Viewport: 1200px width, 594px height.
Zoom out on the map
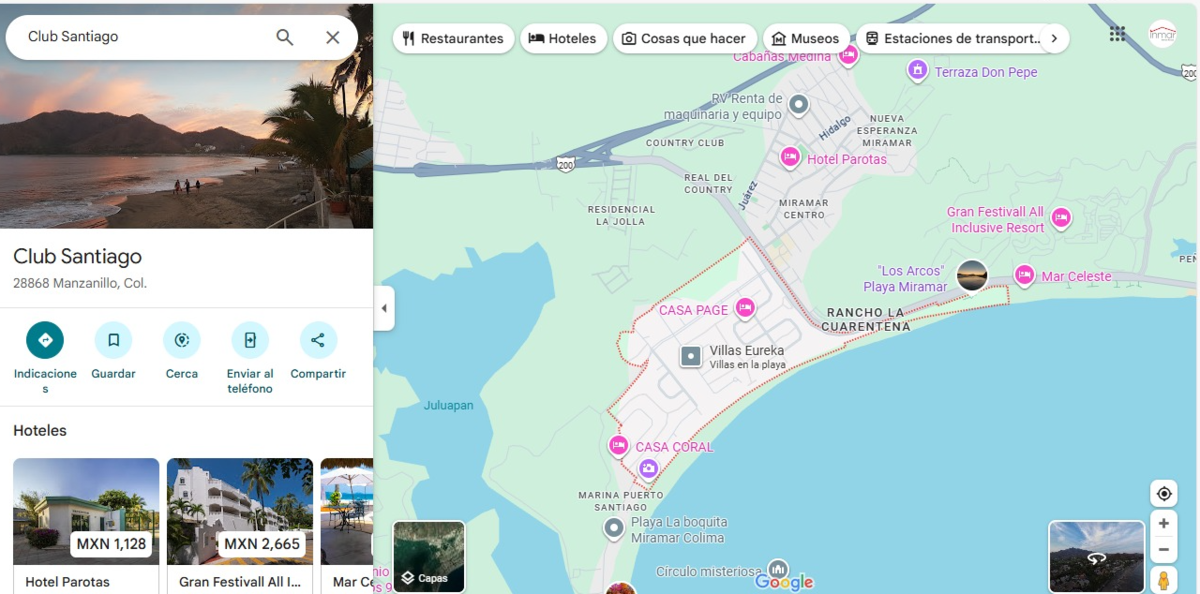pos(1163,549)
